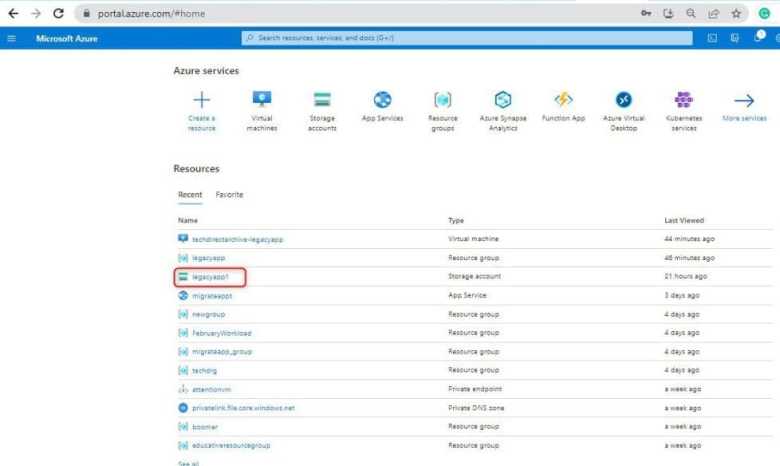Open the directories and subscriptions filter icon
Viewport: 780px width, 466px height.
point(735,38)
